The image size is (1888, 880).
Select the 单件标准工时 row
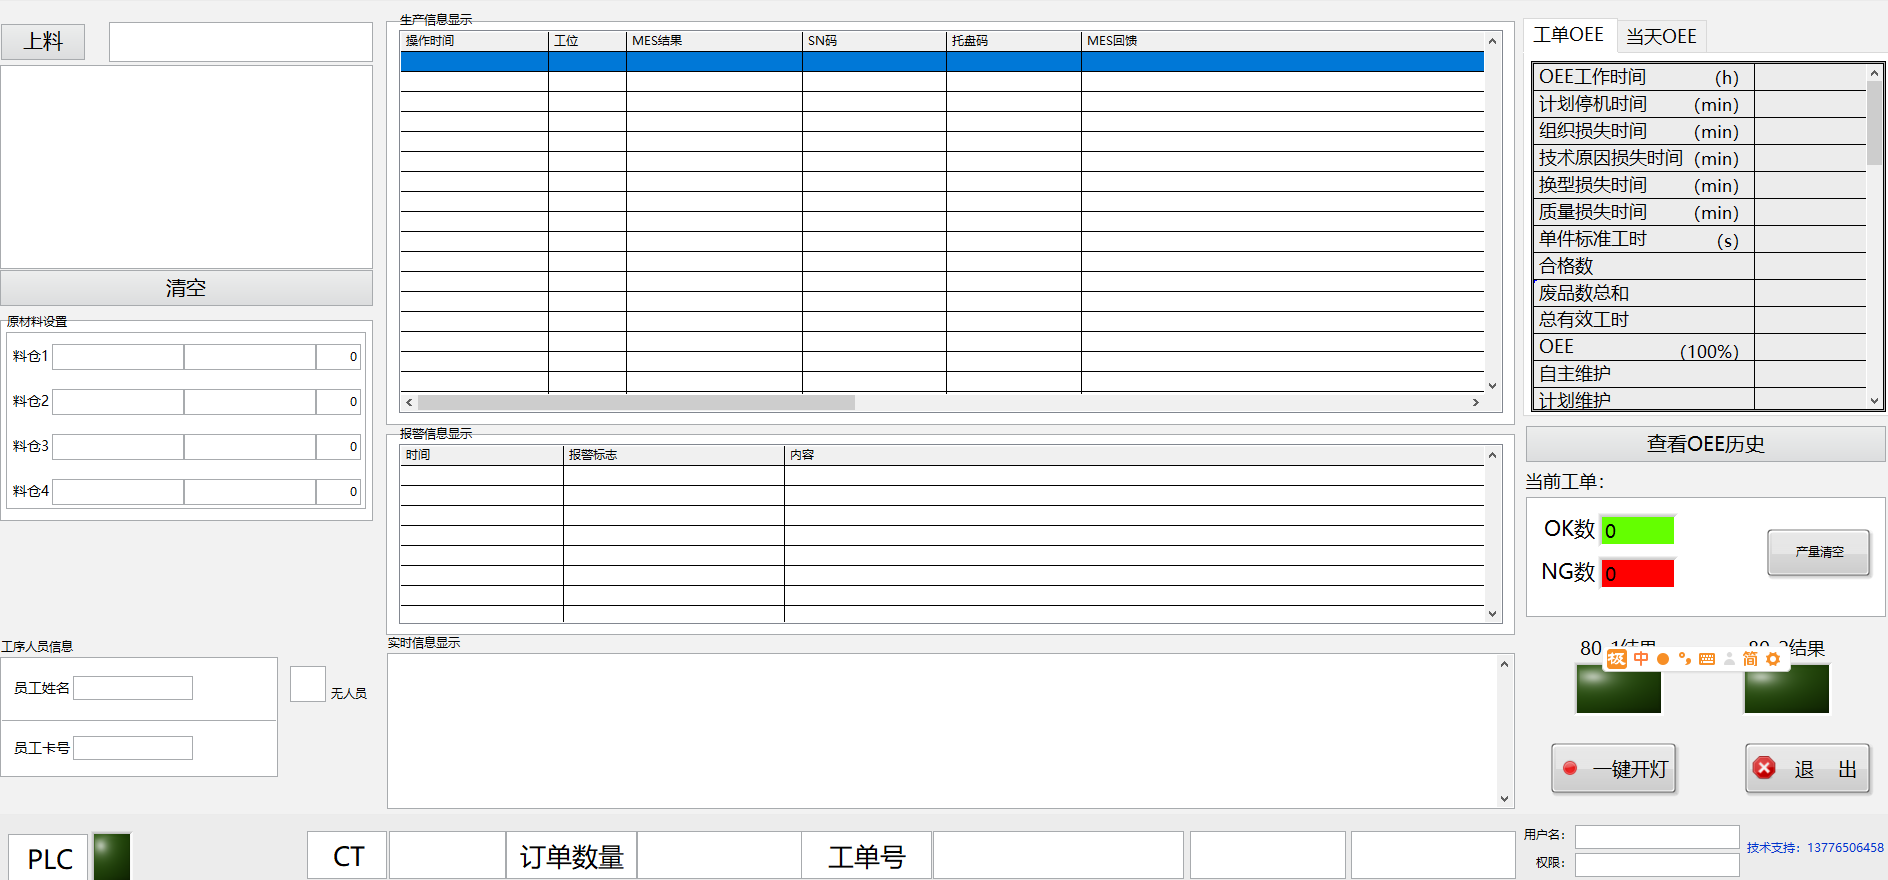[1700, 239]
